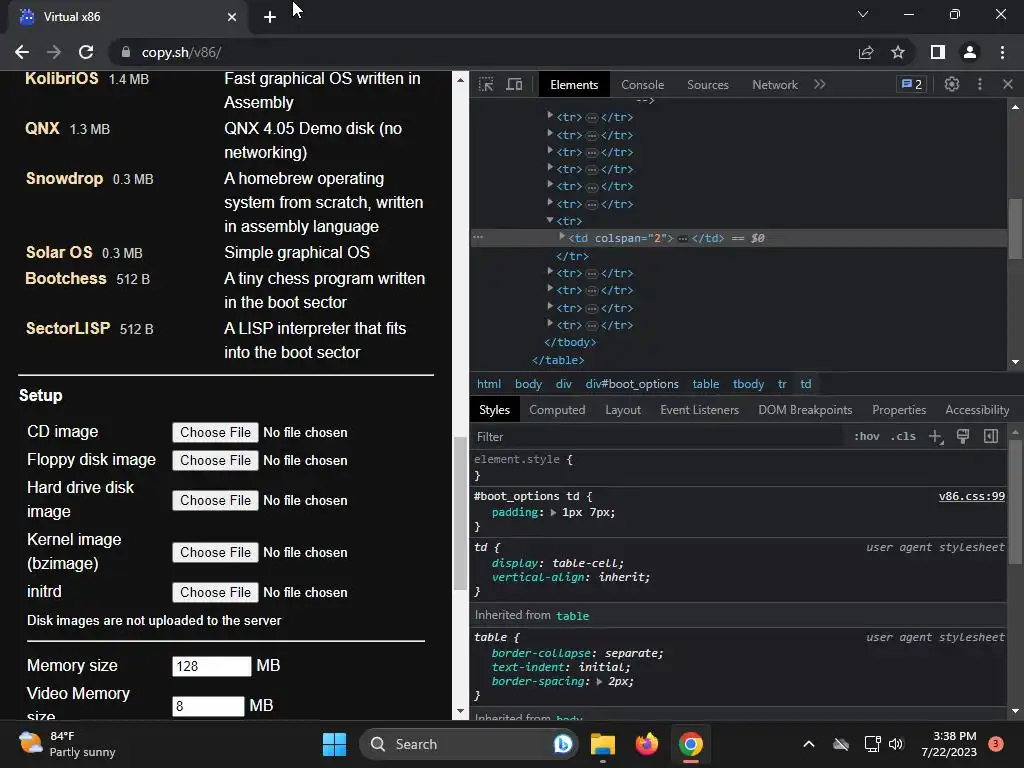Open the Layout tab
Viewport: 1024px width, 768px height.
(622, 409)
